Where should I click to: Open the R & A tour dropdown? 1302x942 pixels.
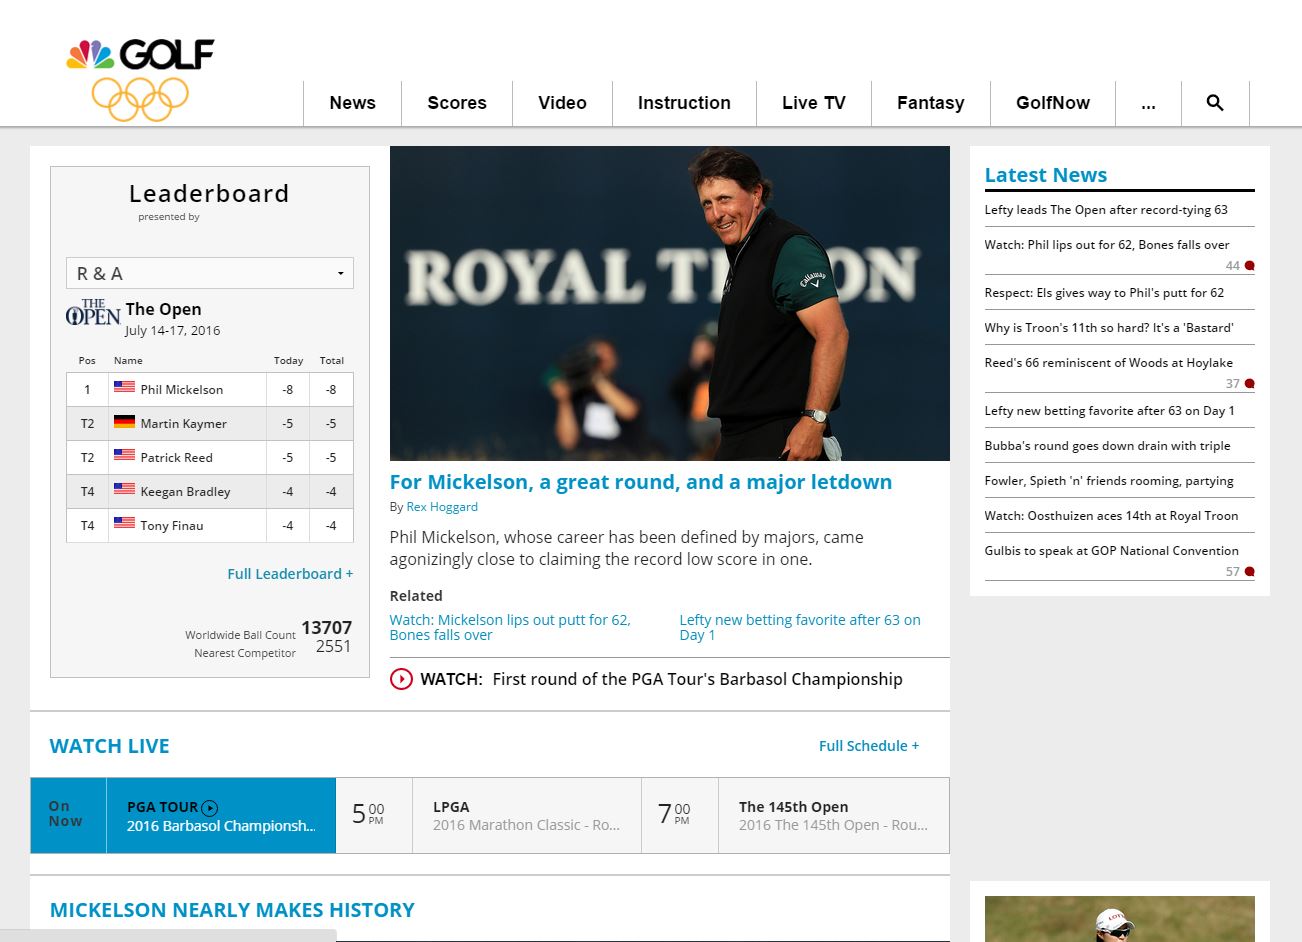coord(210,273)
